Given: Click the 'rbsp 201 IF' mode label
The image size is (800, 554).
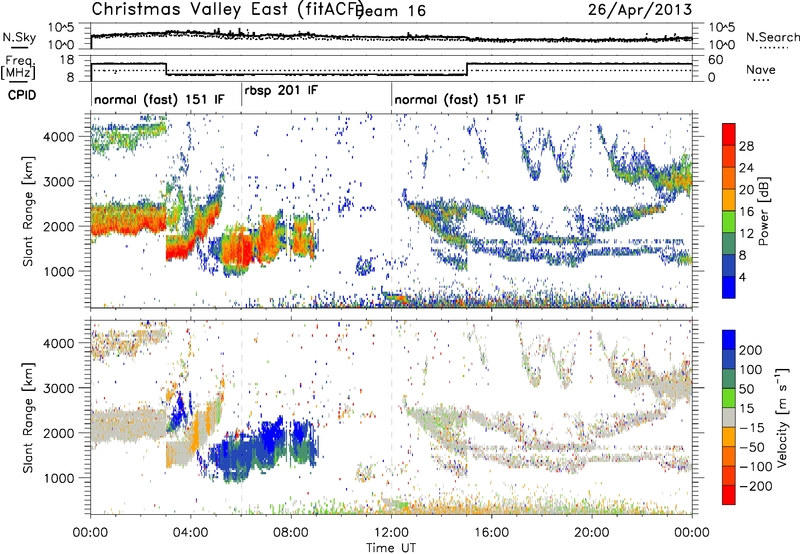Looking at the screenshot, I should 281,90.
